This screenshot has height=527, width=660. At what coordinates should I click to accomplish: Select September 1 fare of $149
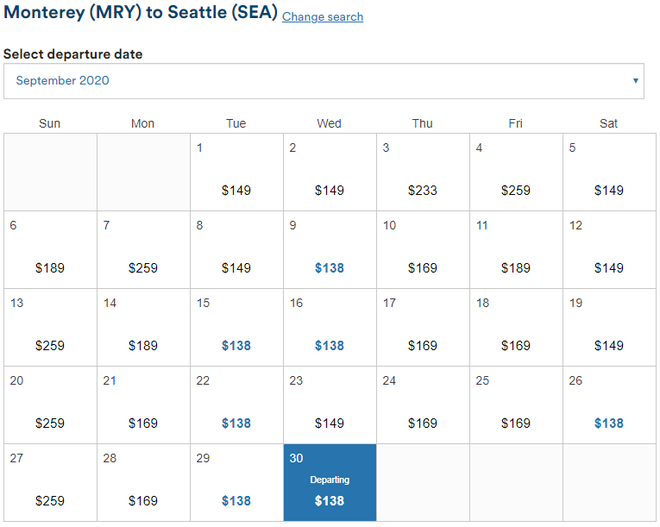[x=236, y=173]
